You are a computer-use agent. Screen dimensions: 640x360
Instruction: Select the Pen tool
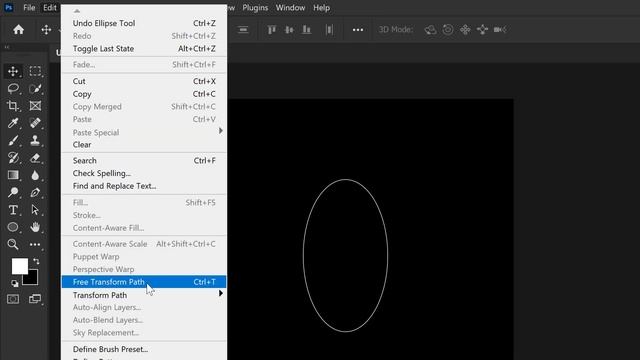(35, 192)
